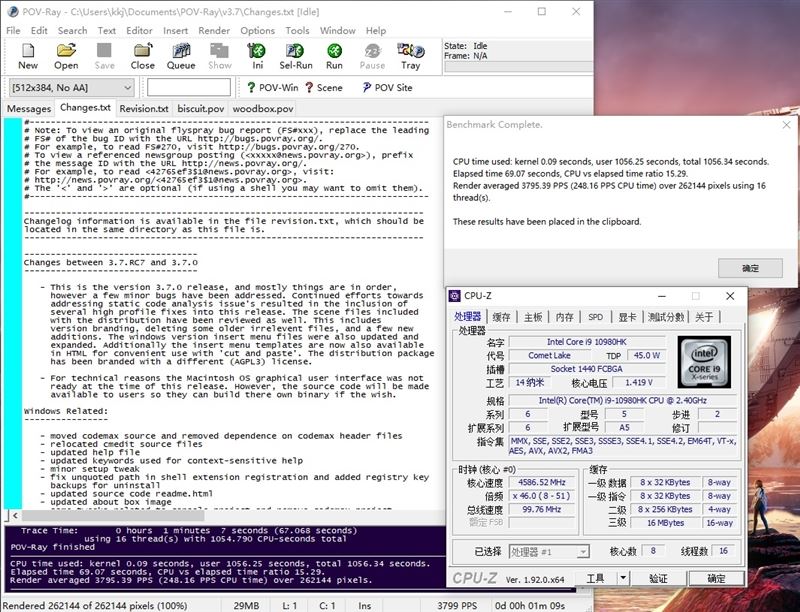Switch to the CPU-Z 缓存 tab
The height and width of the screenshot is (612, 800).
click(502, 317)
